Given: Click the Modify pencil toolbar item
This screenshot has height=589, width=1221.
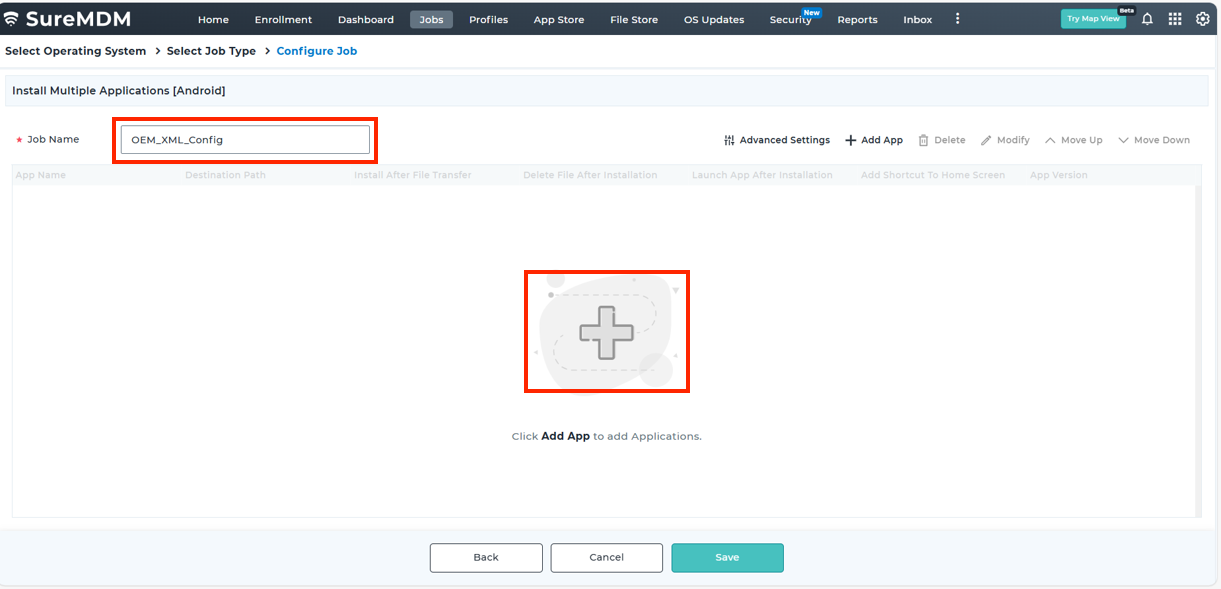Looking at the screenshot, I should click(1005, 140).
